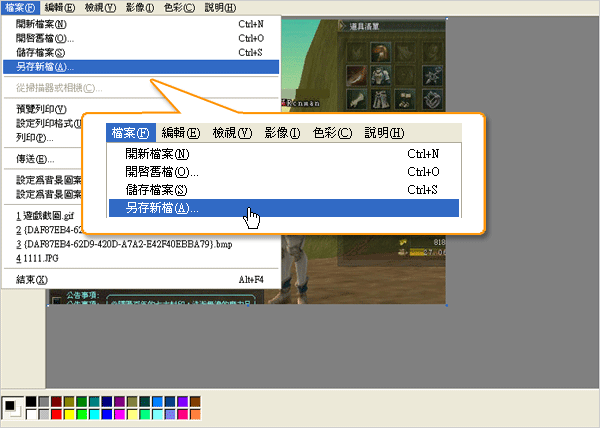Pick the hot pink palette swatch
The width and height of the screenshot is (600, 428).
click(183, 414)
